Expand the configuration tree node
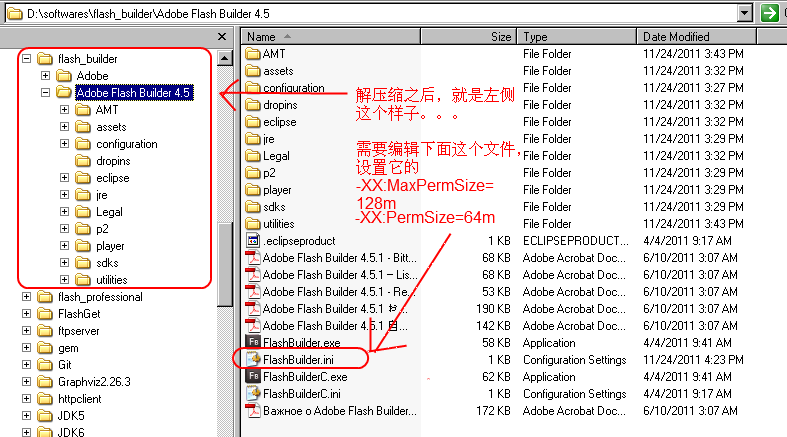The width and height of the screenshot is (787, 437). point(64,144)
